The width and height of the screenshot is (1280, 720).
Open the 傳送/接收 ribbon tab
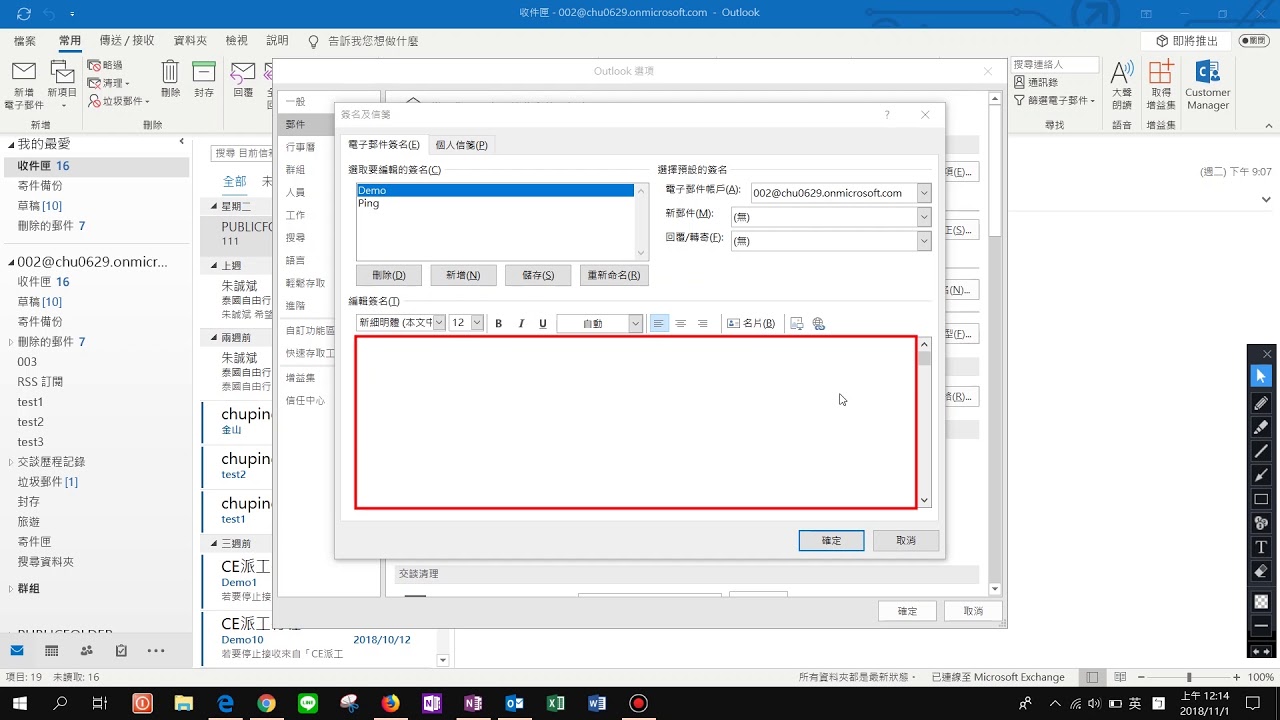click(x=127, y=41)
